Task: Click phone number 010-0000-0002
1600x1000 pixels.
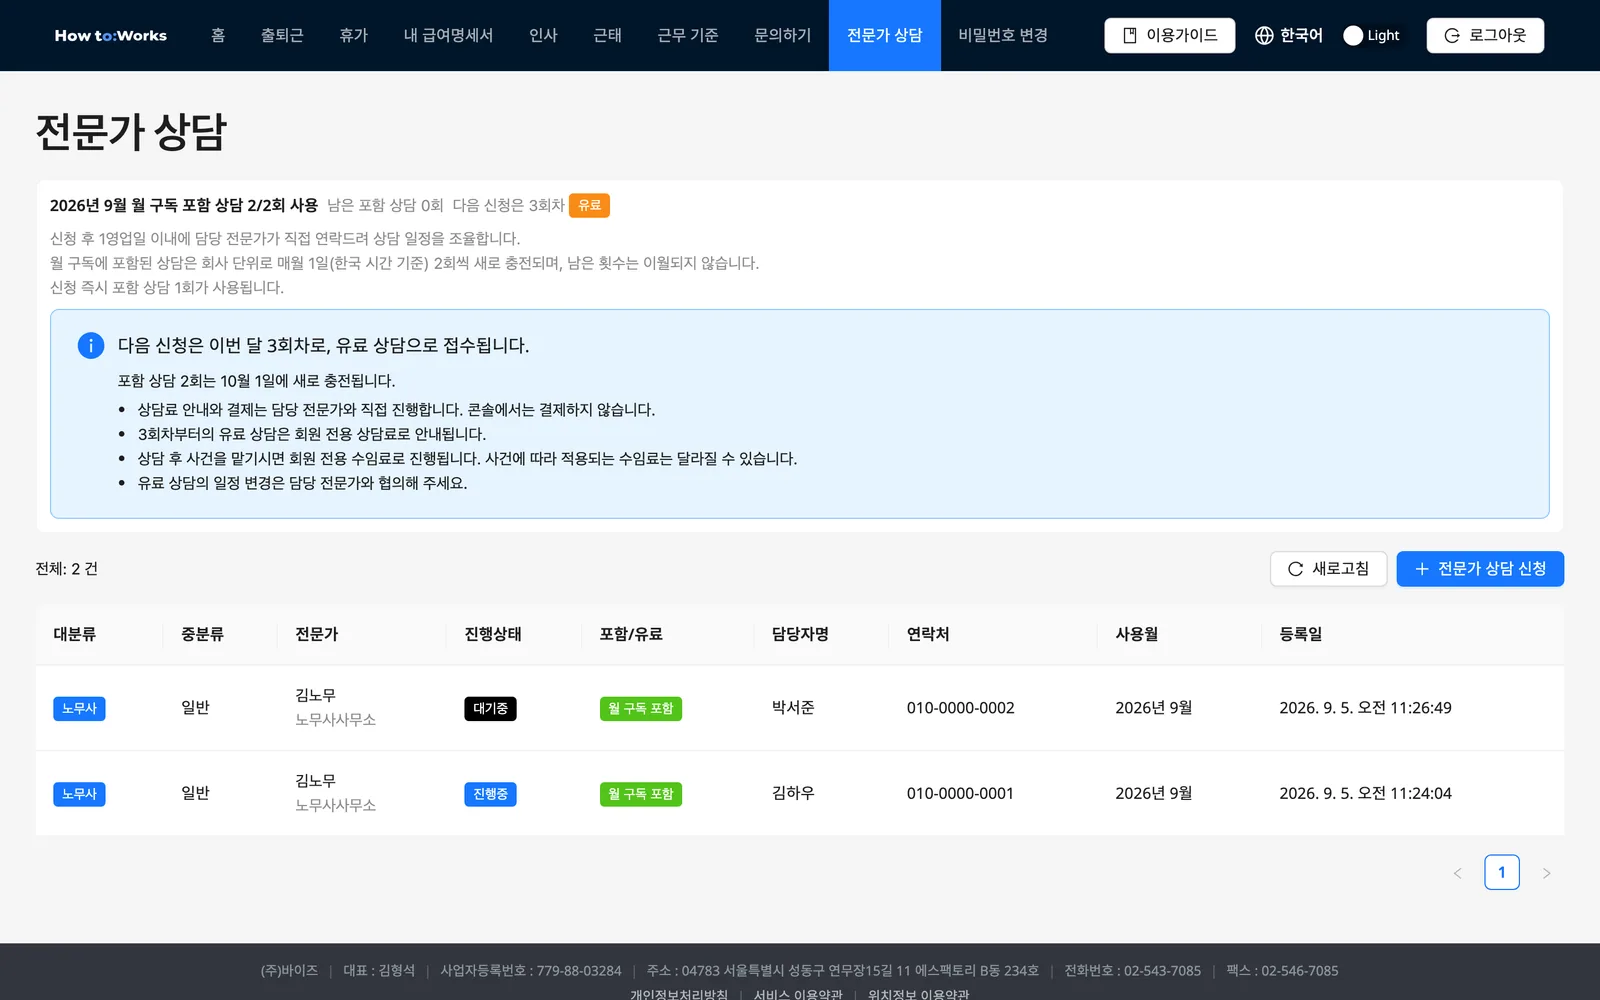Action: pos(960,708)
